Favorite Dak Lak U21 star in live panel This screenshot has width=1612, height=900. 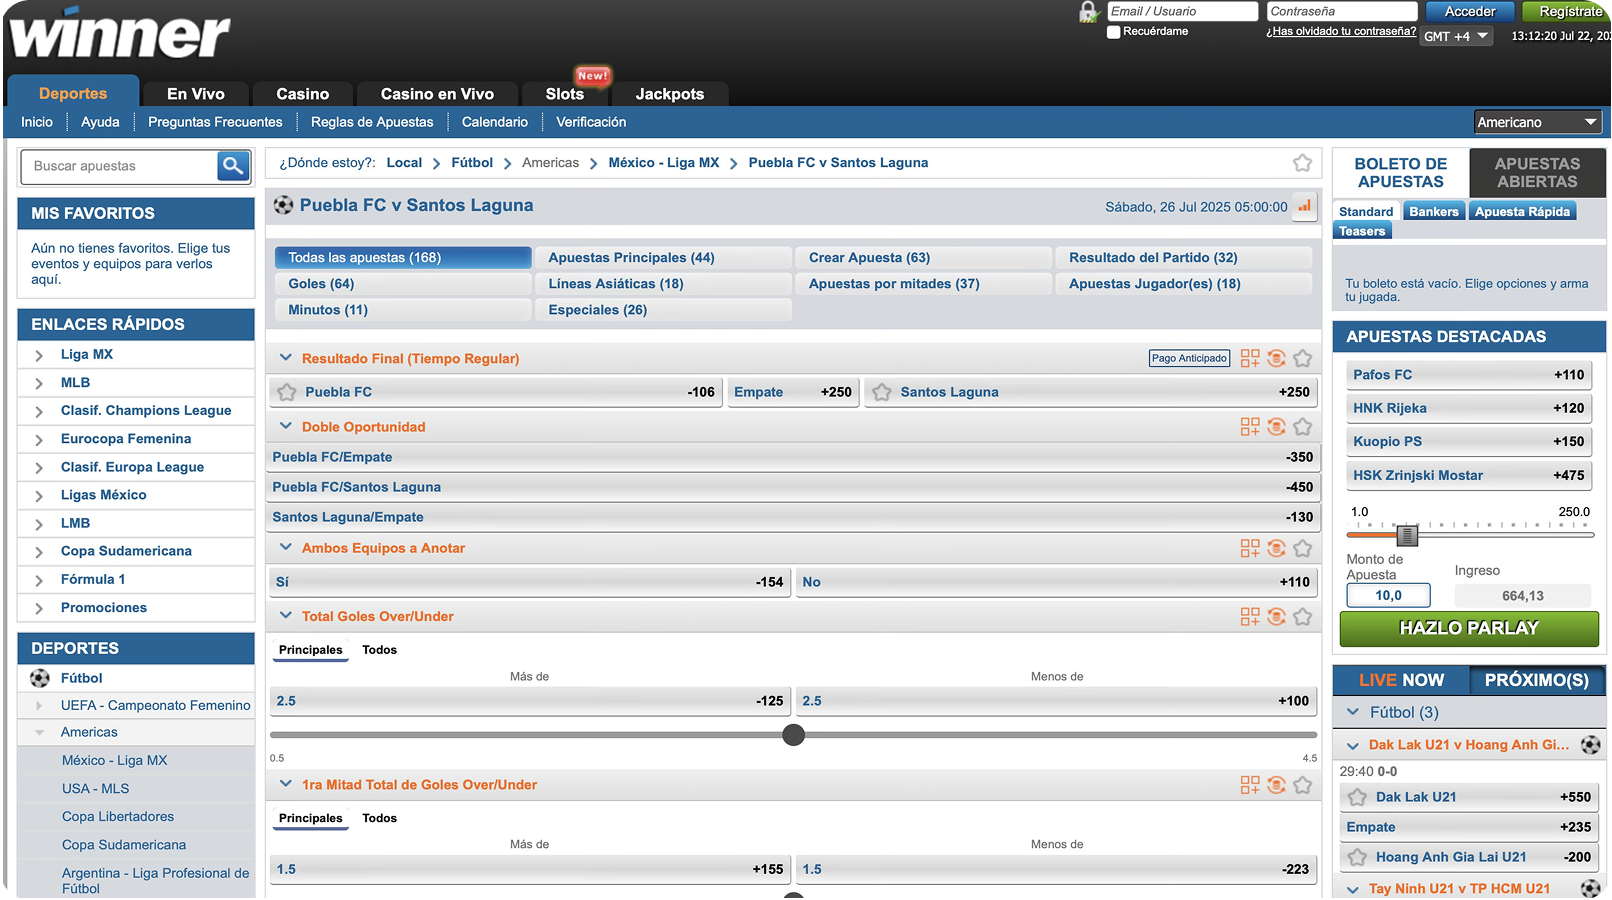tap(1357, 797)
